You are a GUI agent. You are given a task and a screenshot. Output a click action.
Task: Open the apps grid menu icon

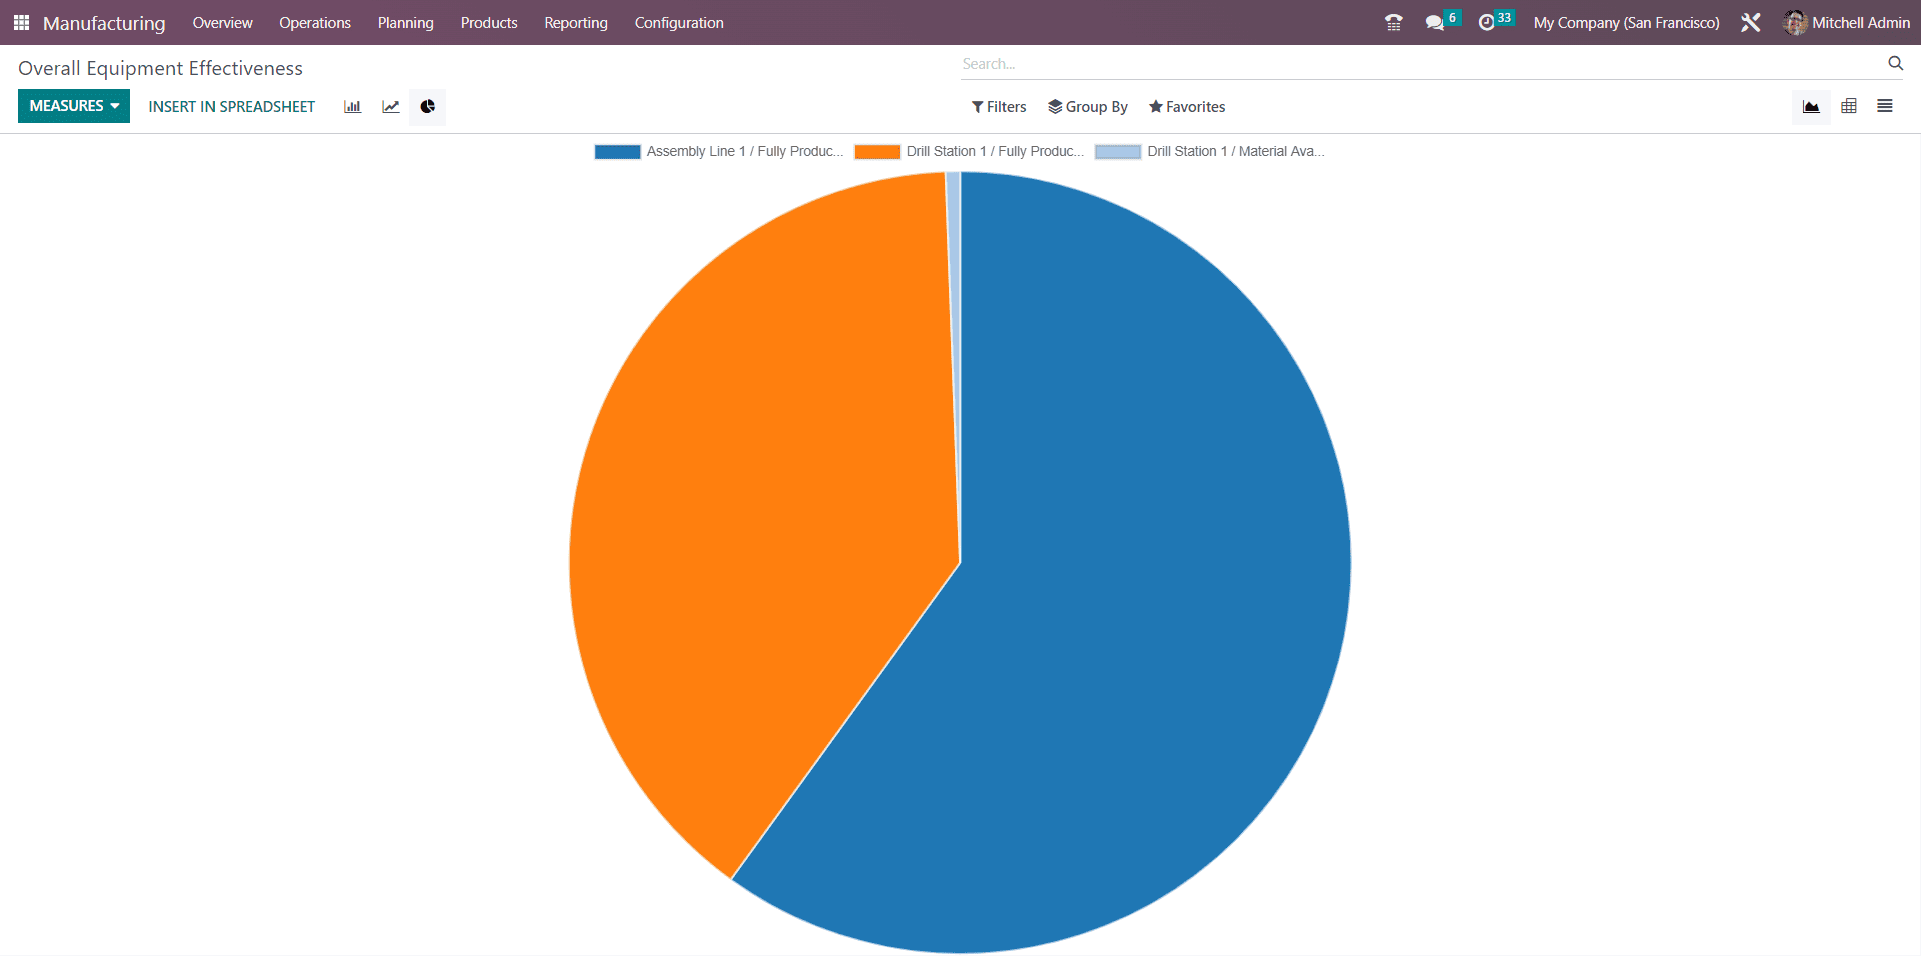point(21,22)
